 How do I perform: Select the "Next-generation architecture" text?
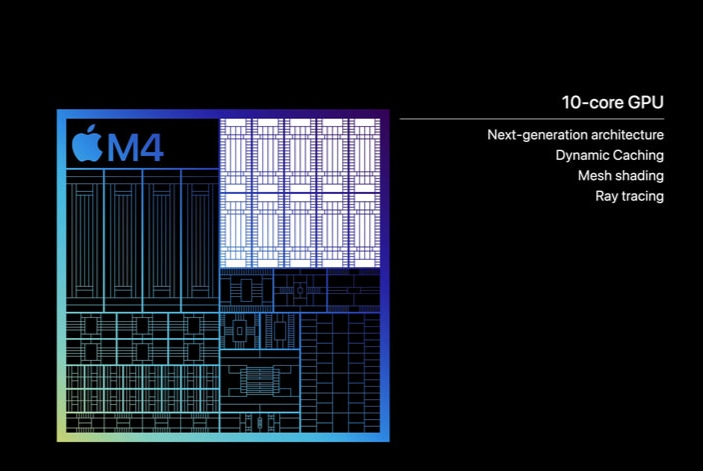coord(575,135)
